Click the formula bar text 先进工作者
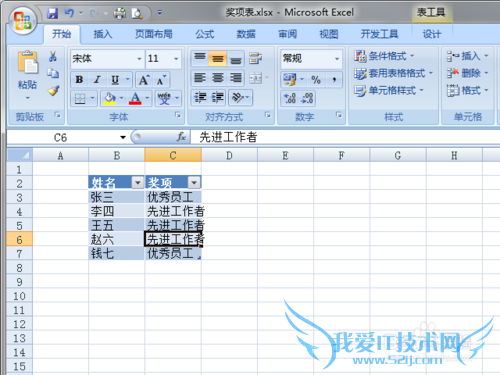Image resolution: width=500 pixels, height=375 pixels. (x=228, y=137)
